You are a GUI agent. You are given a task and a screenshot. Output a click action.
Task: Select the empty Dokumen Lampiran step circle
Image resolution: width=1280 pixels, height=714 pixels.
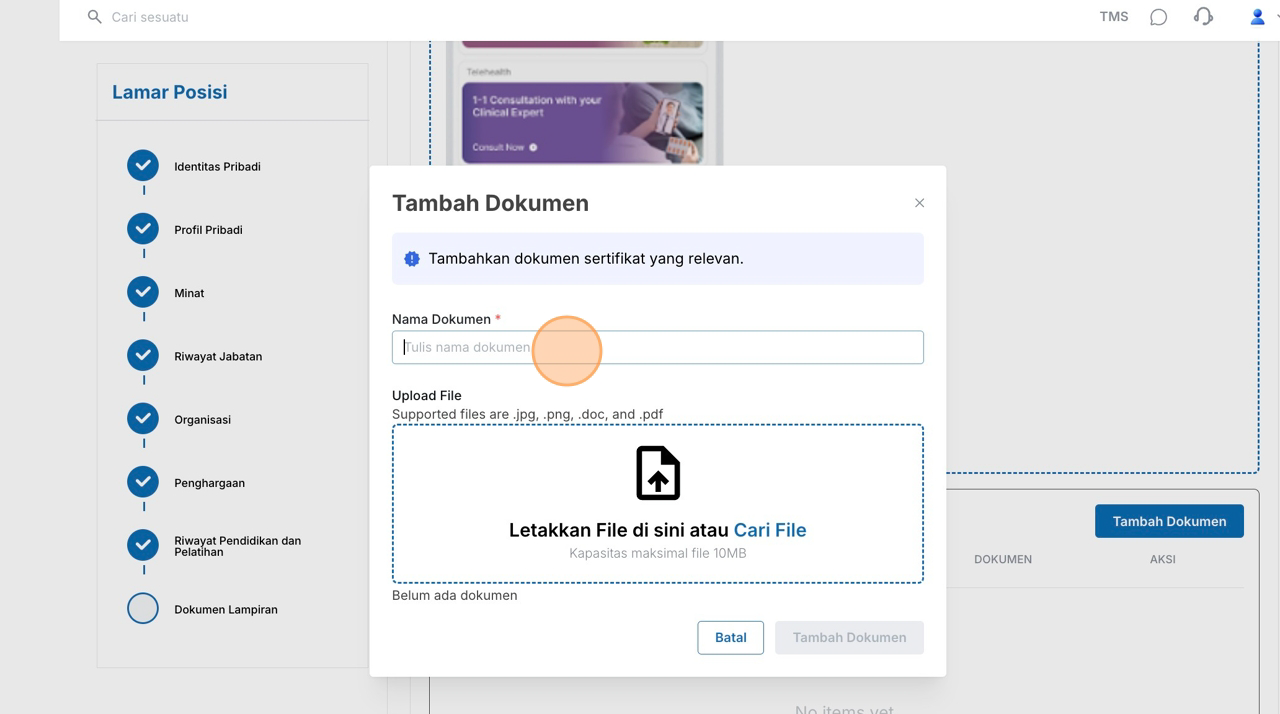[x=143, y=608]
